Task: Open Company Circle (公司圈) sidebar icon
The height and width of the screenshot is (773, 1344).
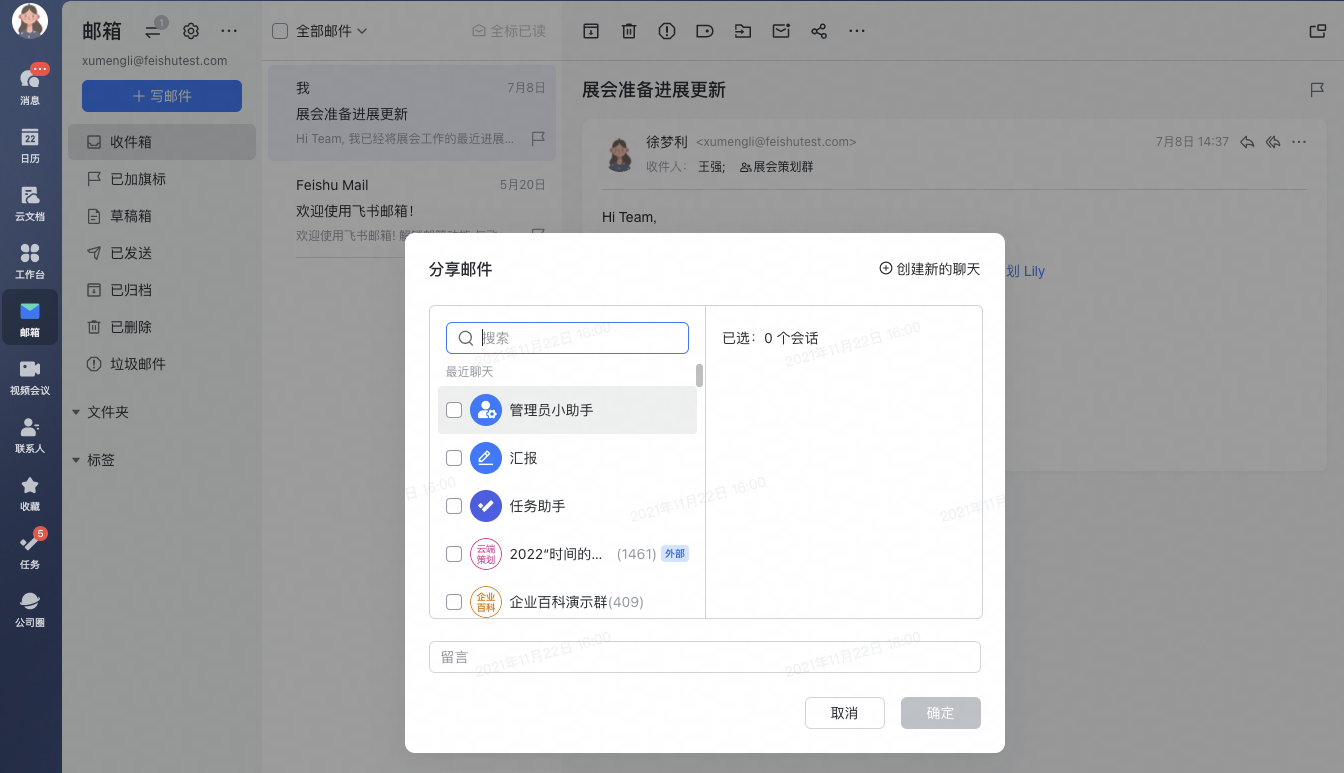Action: 30,609
